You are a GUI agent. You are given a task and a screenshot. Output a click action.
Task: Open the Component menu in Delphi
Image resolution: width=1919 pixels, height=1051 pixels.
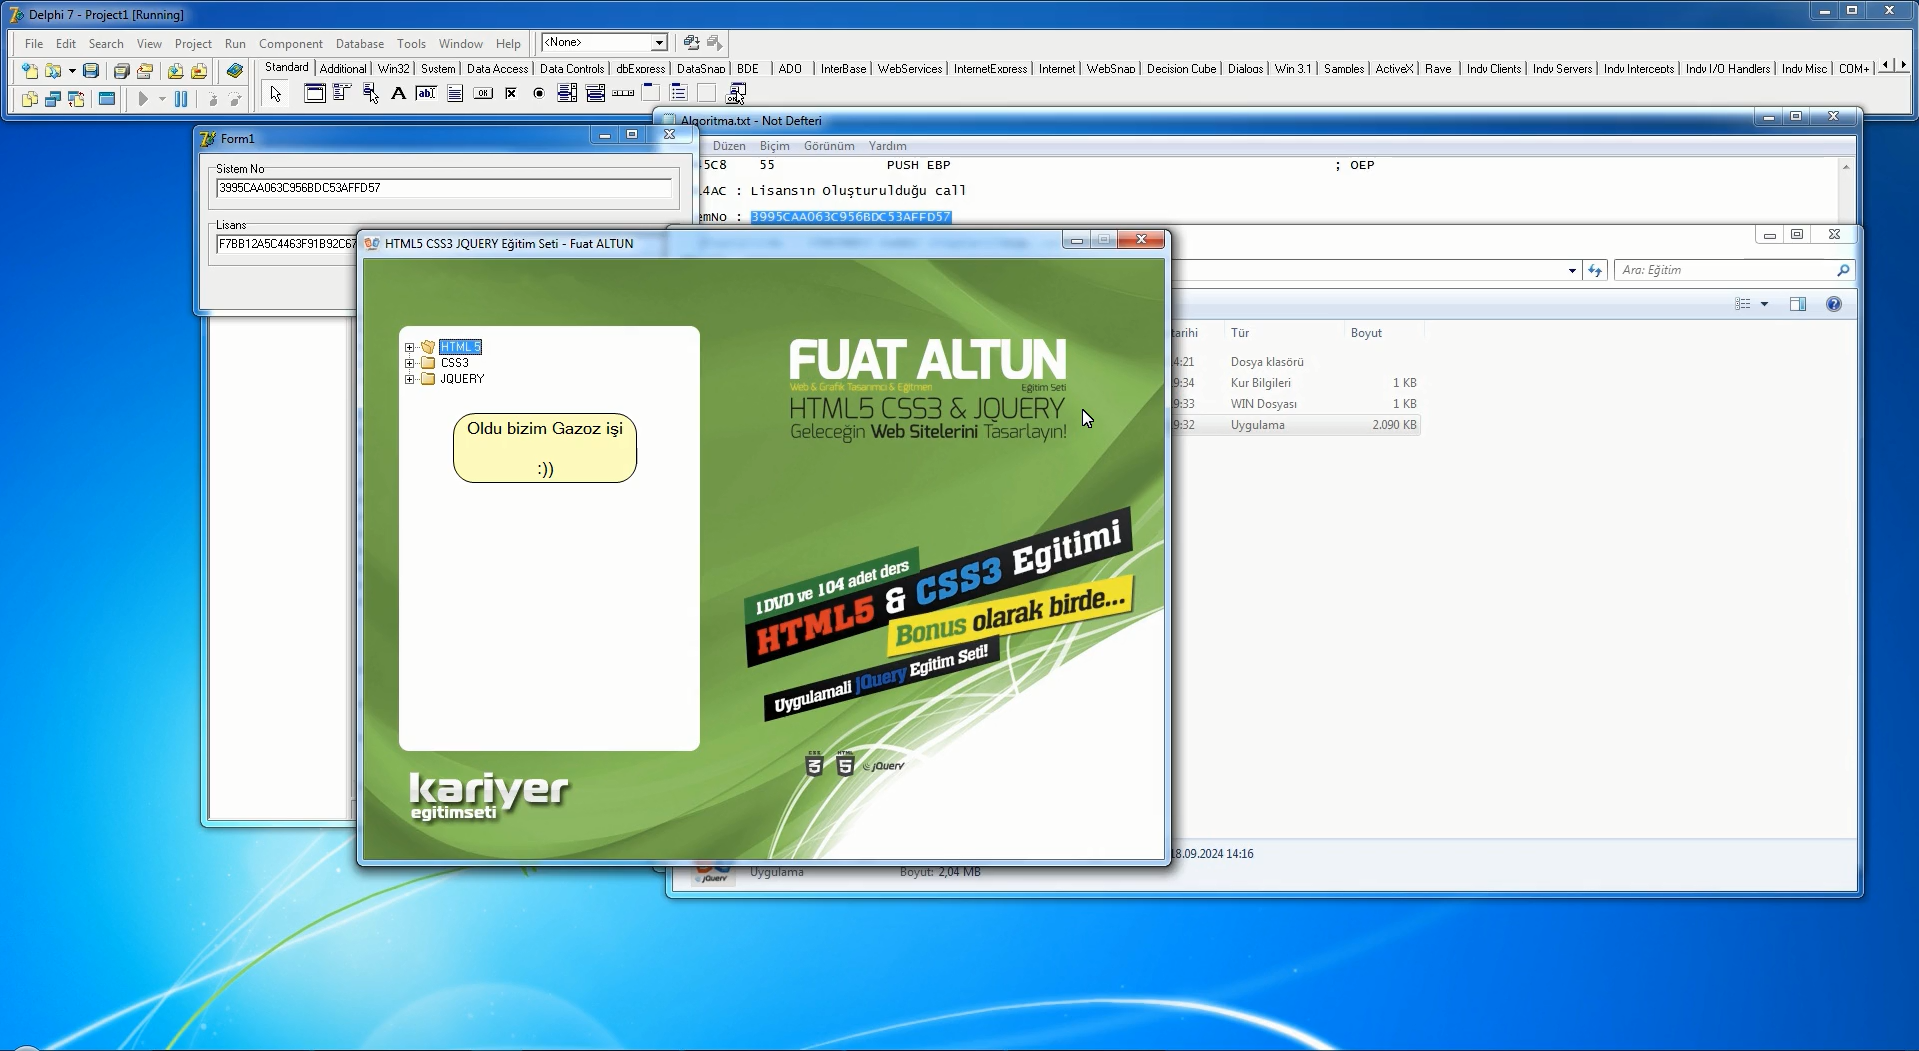(x=291, y=44)
